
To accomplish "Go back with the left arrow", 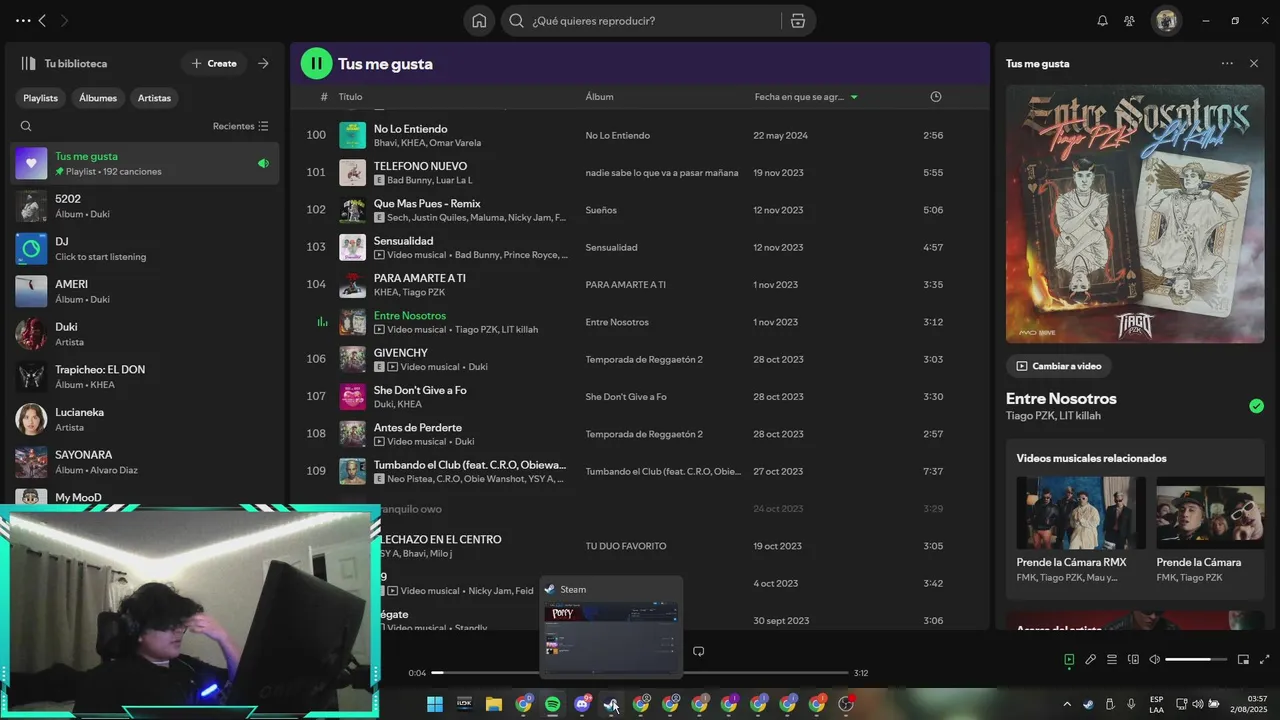I will 42,20.
